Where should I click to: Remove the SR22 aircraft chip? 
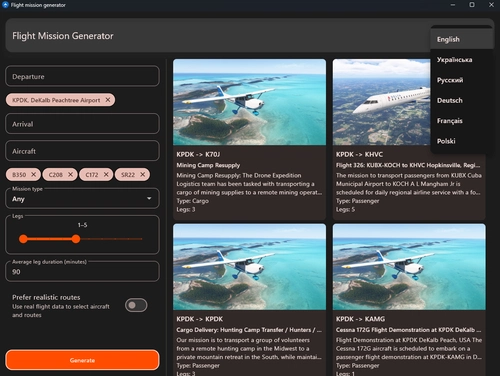(143, 174)
